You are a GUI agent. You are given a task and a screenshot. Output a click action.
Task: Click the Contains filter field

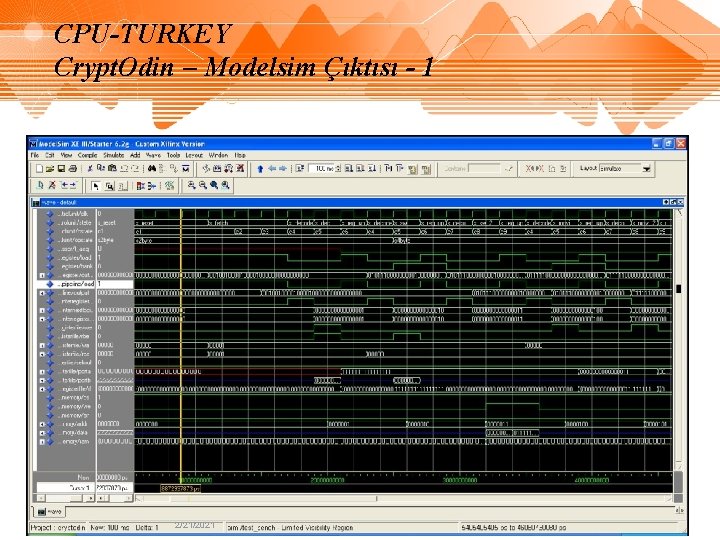pyautogui.click(x=484, y=169)
